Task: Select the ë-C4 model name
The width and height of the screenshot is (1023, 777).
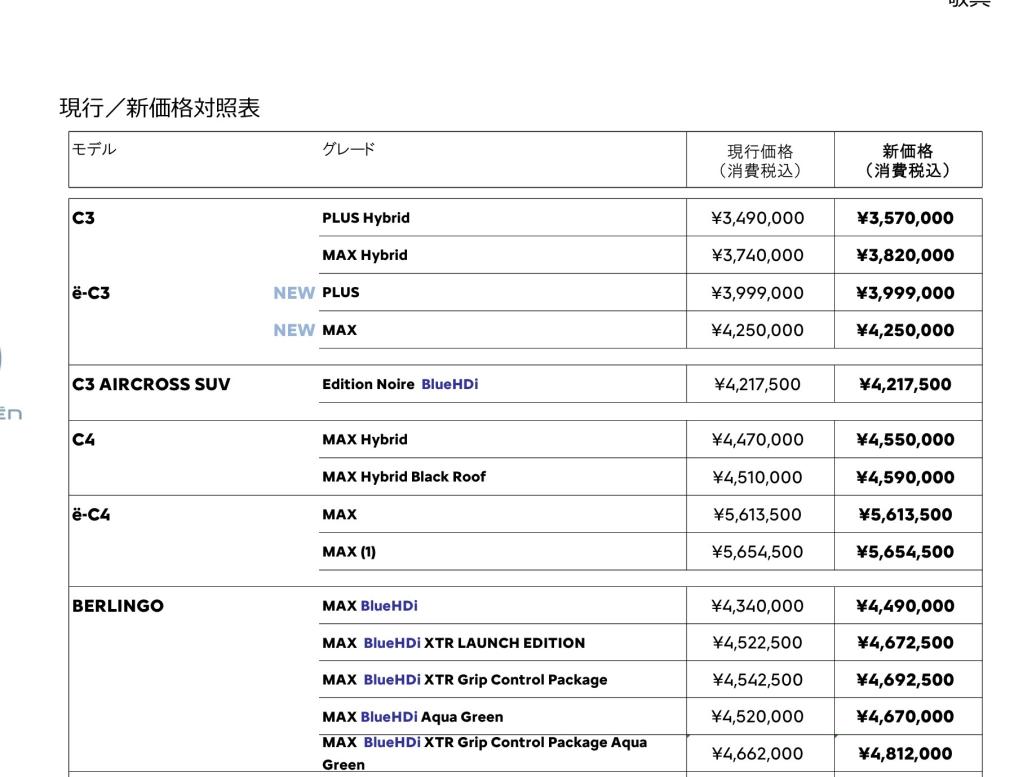Action: tap(91, 515)
